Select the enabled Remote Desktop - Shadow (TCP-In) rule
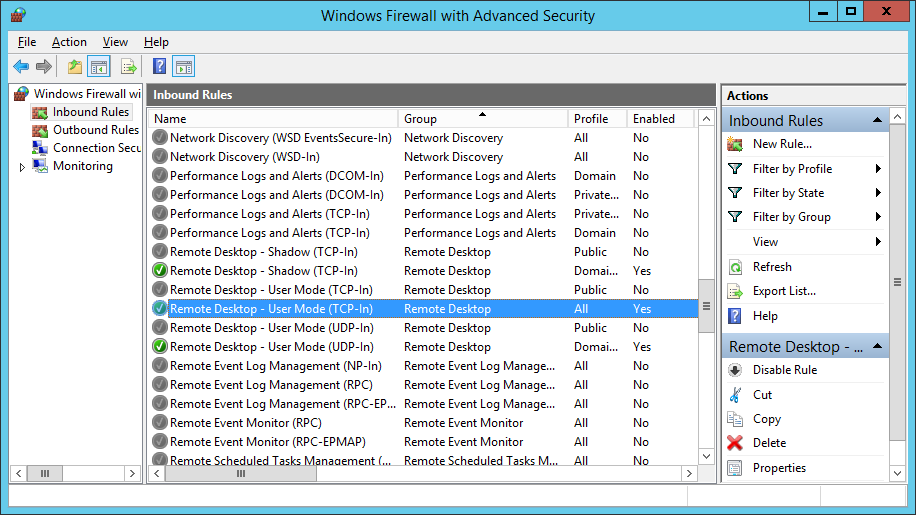This screenshot has height=515, width=916. (263, 271)
